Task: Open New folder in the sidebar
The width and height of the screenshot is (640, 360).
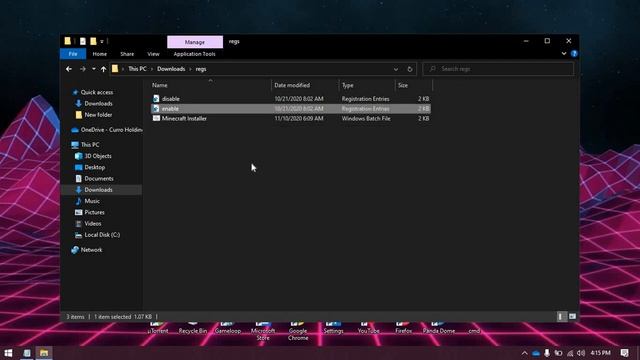Action: point(98,115)
